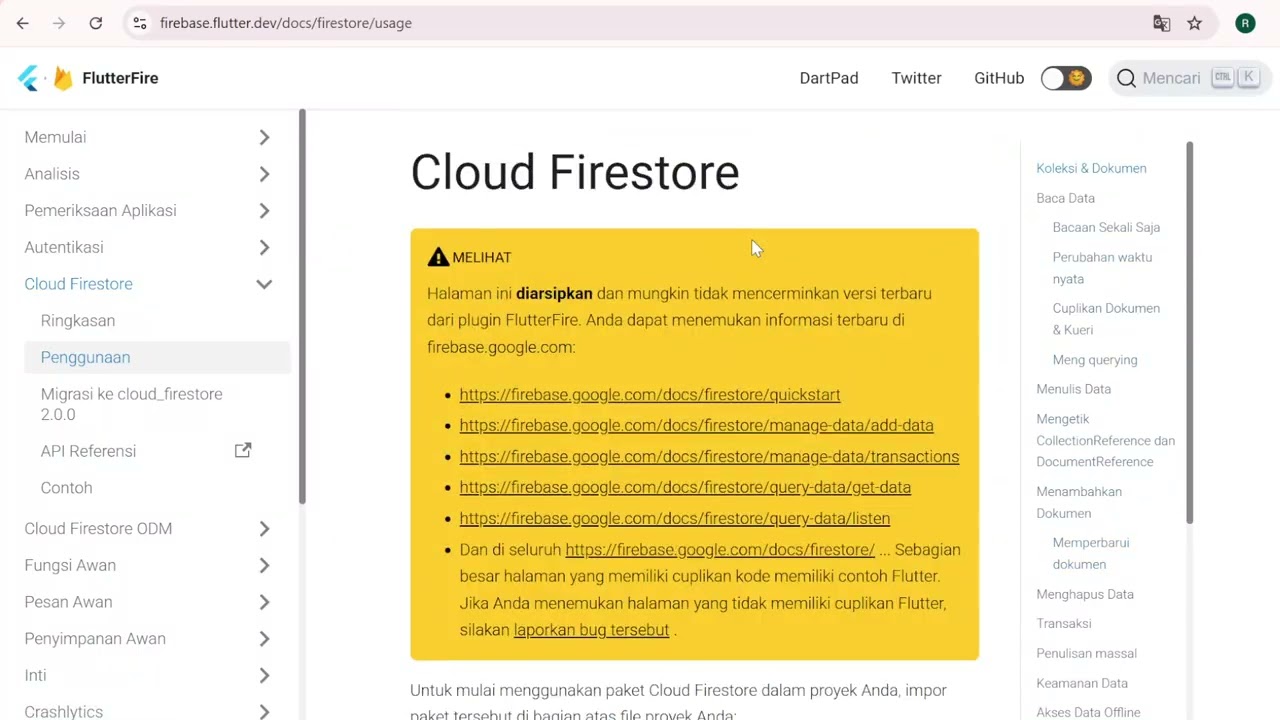Expand Cloud Firestore ODM chevron

[x=264, y=528]
